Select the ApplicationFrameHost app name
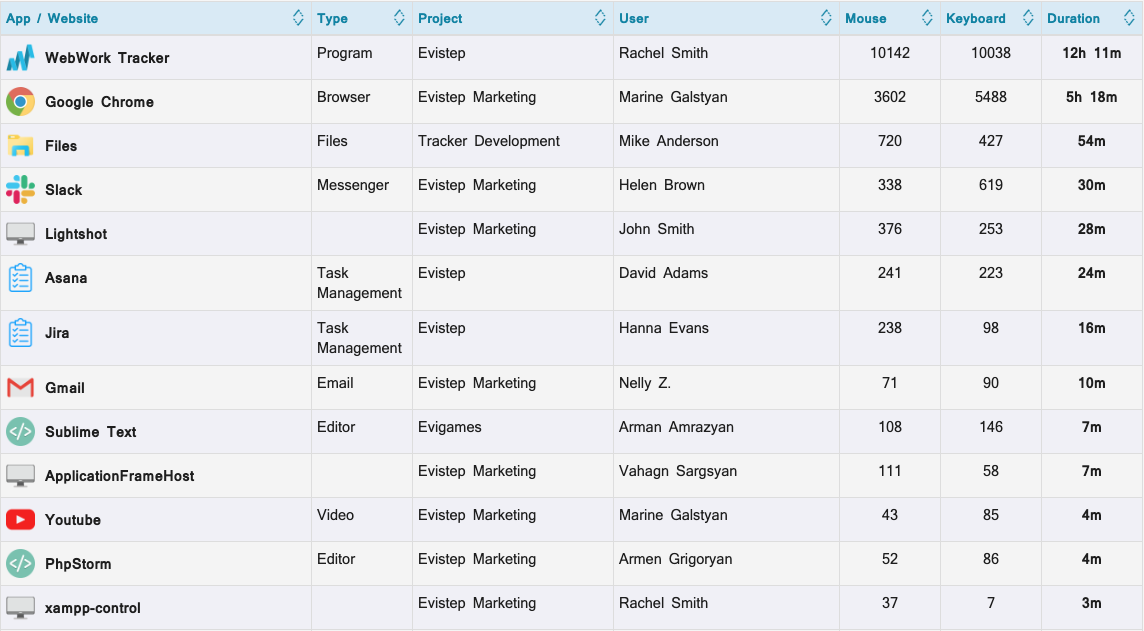Screen dimensions: 1144x631 120,476
